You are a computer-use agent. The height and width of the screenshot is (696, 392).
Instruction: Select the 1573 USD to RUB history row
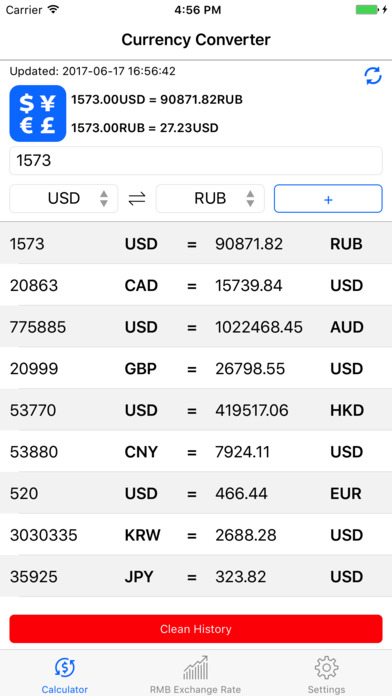196,243
